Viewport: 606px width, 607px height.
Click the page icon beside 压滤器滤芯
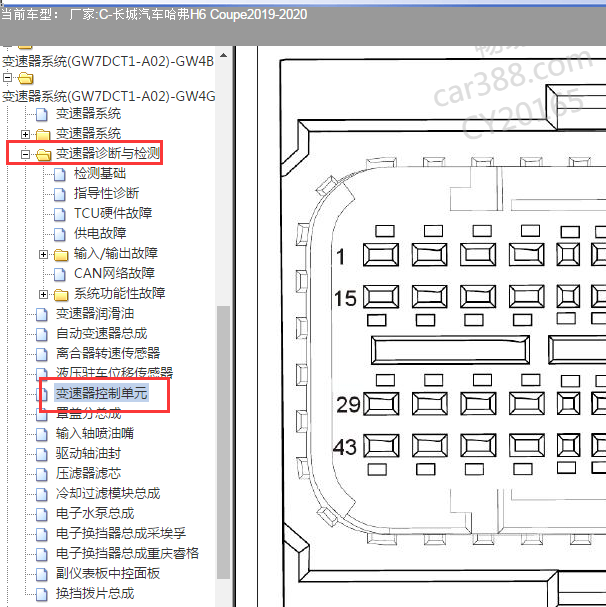(x=41, y=474)
